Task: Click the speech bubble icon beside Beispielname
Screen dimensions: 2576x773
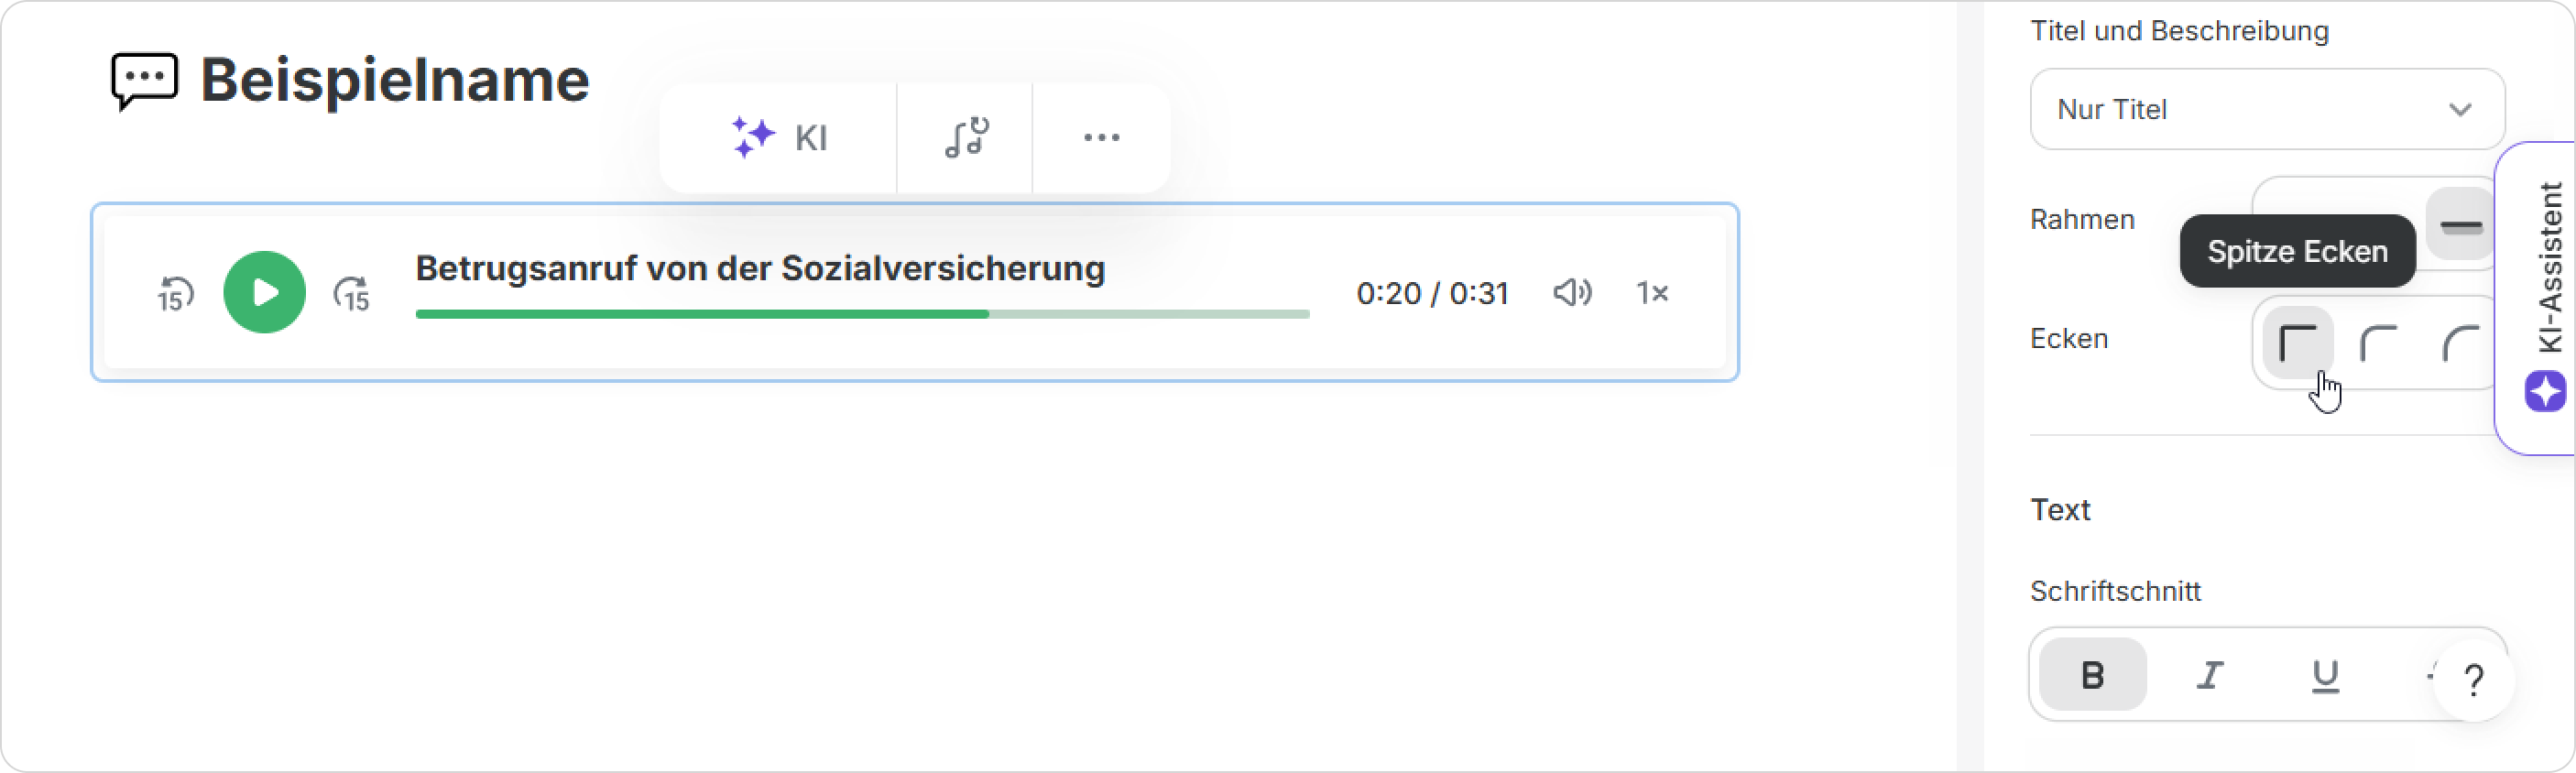Action: tap(145, 80)
